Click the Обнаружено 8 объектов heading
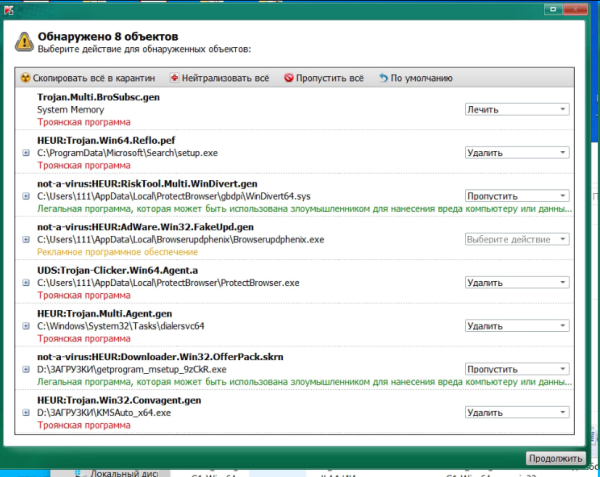600x477 pixels. [108, 36]
